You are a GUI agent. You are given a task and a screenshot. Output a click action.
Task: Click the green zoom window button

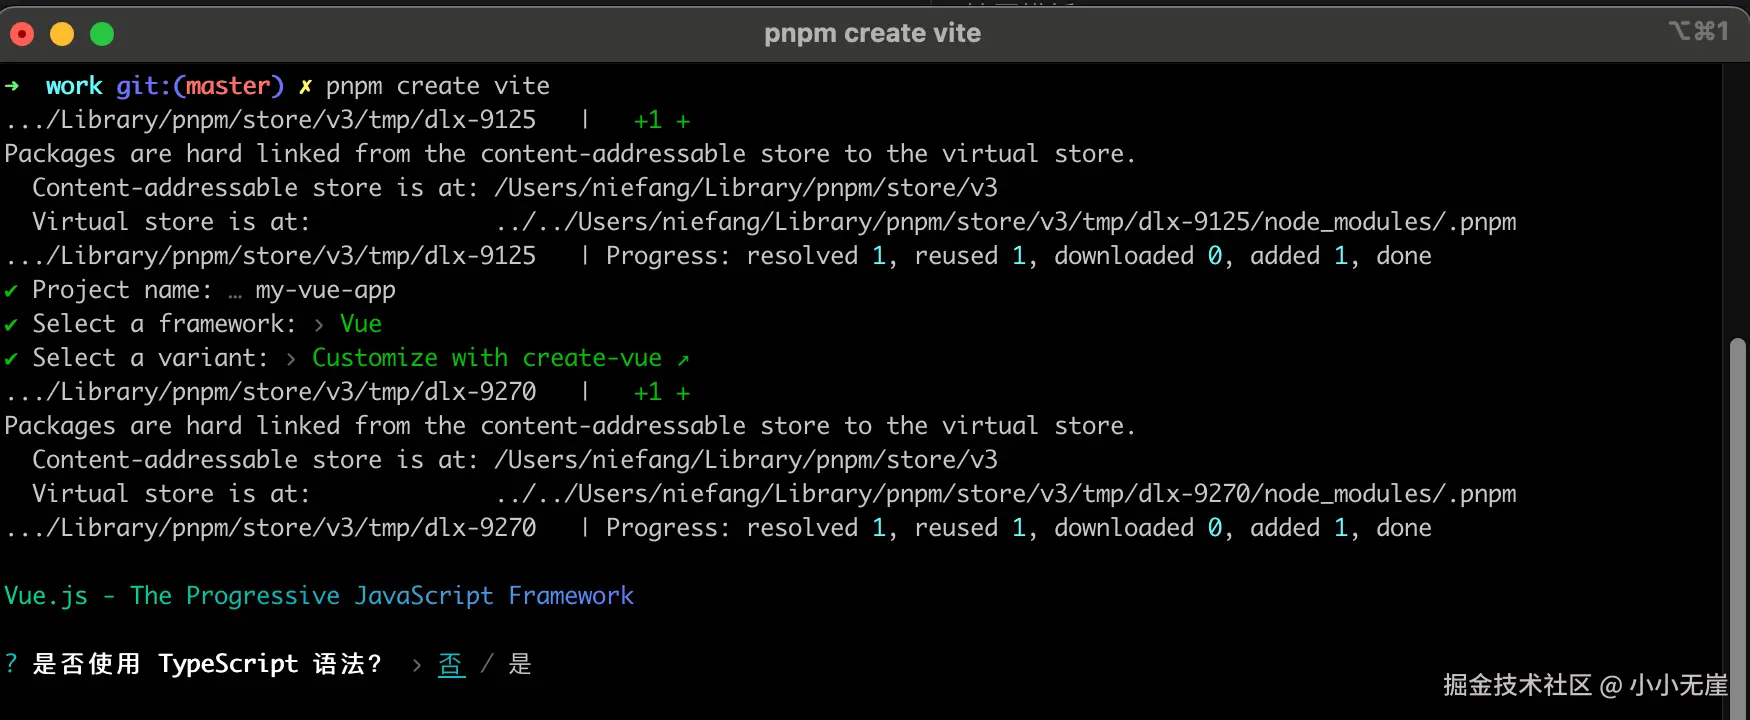pos(102,34)
